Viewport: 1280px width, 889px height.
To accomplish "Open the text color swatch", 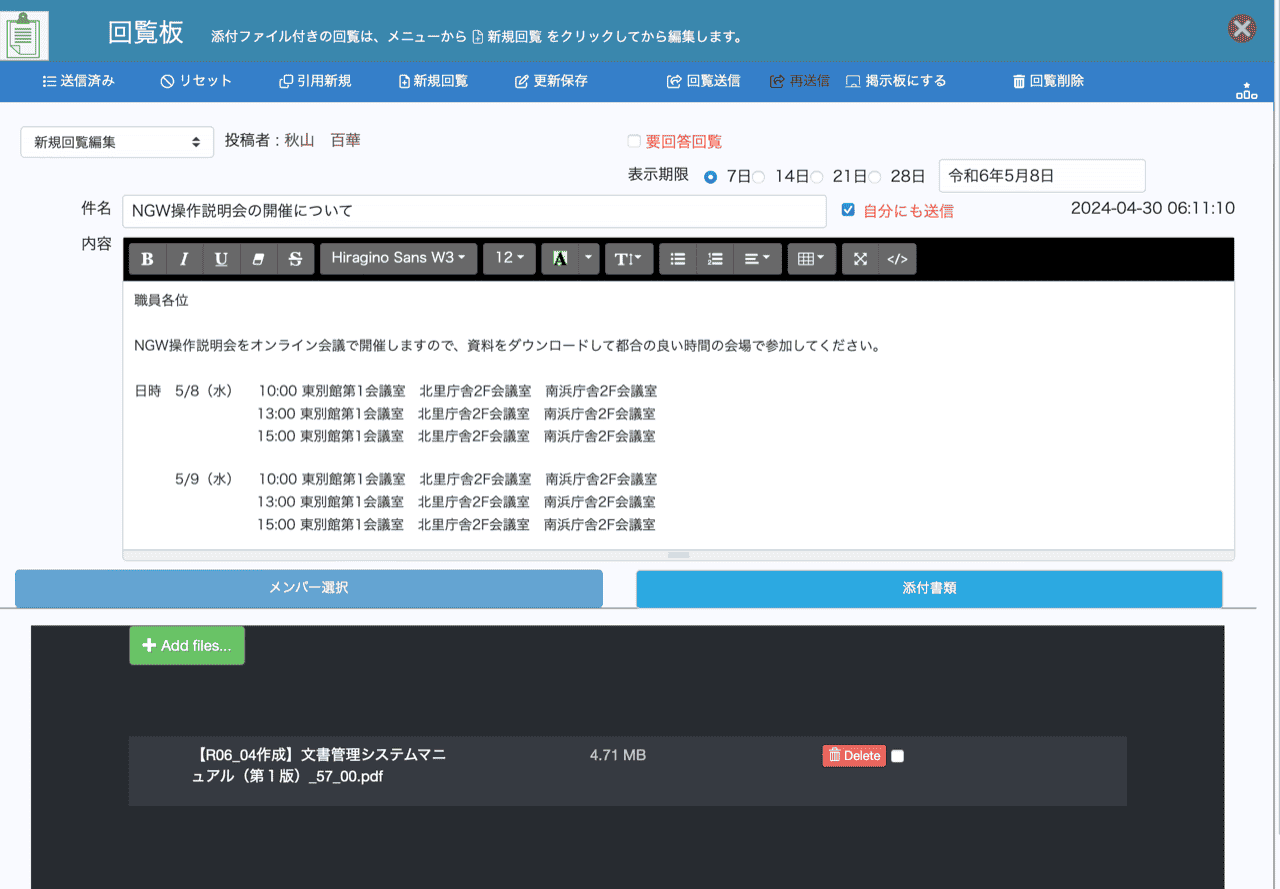I will click(560, 259).
